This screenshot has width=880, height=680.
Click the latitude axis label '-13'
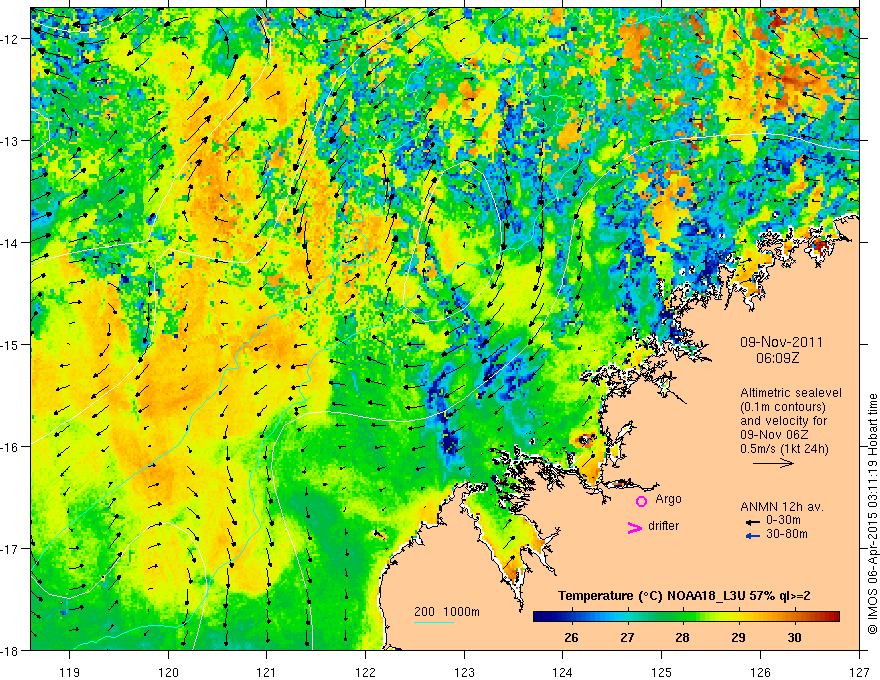11,141
